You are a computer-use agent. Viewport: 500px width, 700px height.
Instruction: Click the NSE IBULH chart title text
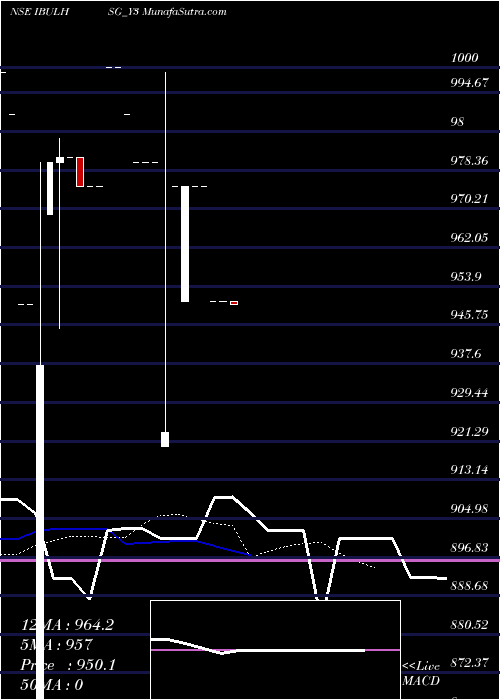pyautogui.click(x=39, y=12)
